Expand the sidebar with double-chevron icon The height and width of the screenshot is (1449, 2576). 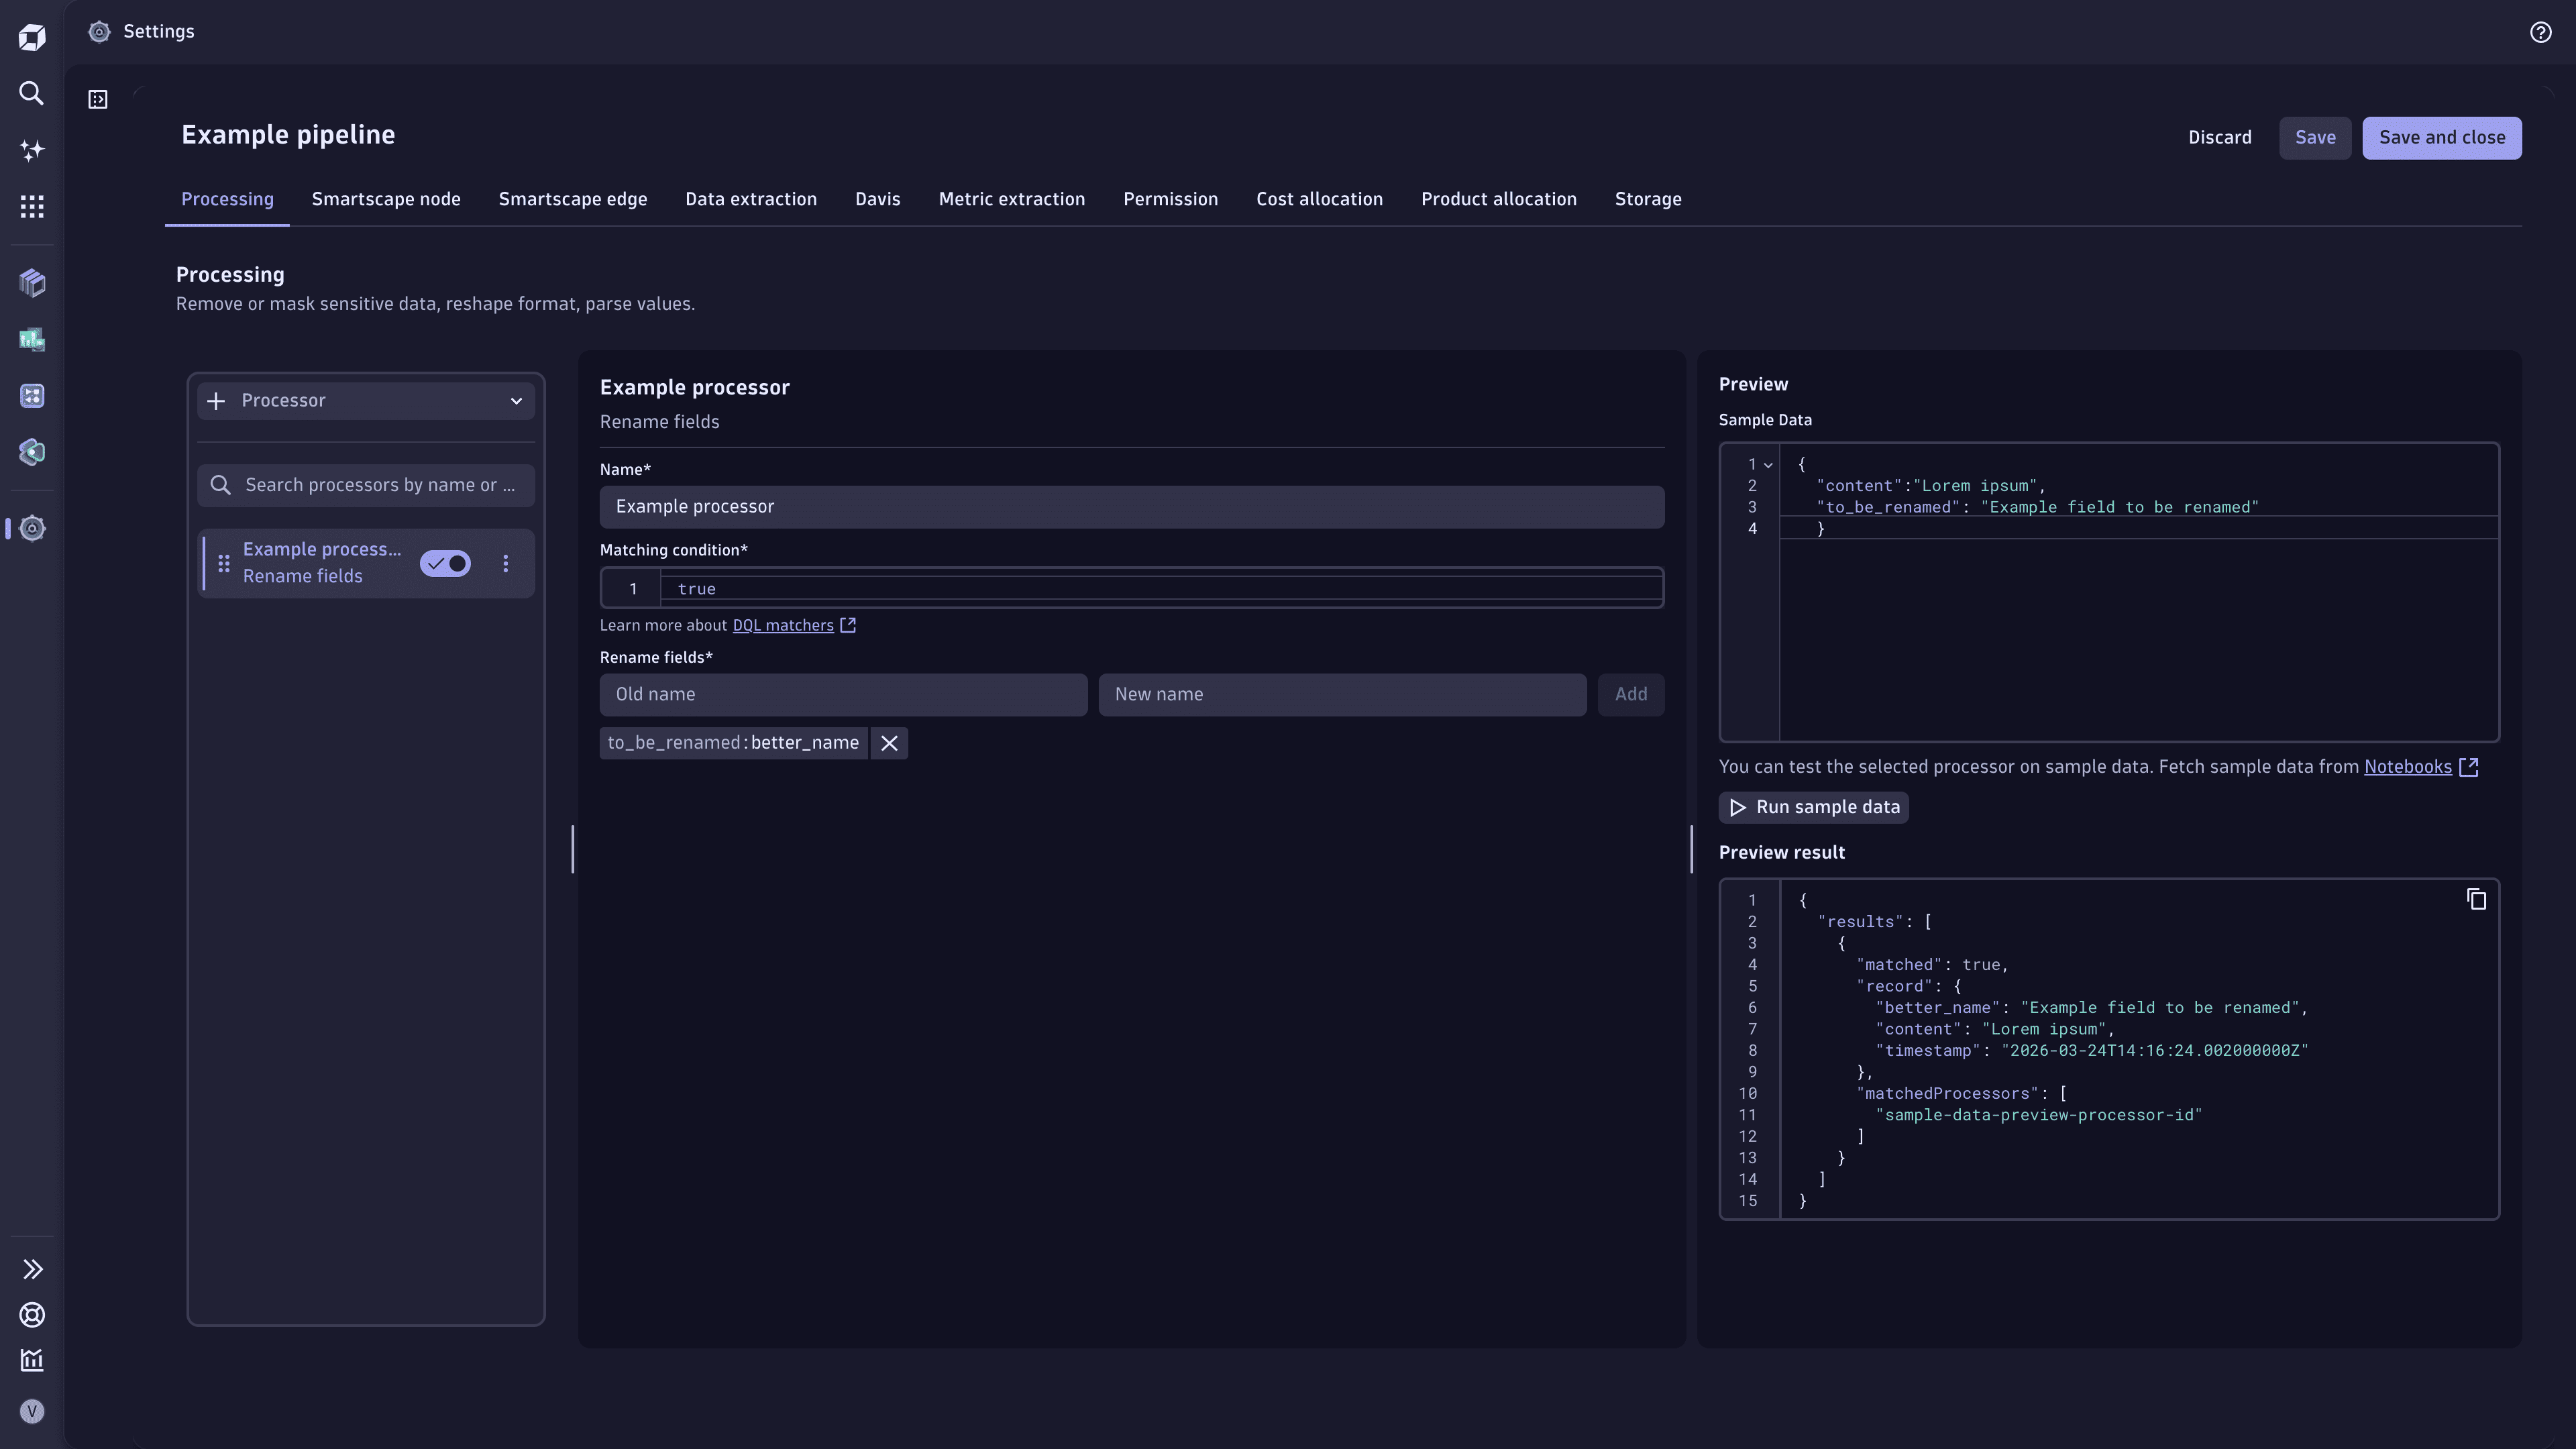pos(33,1268)
